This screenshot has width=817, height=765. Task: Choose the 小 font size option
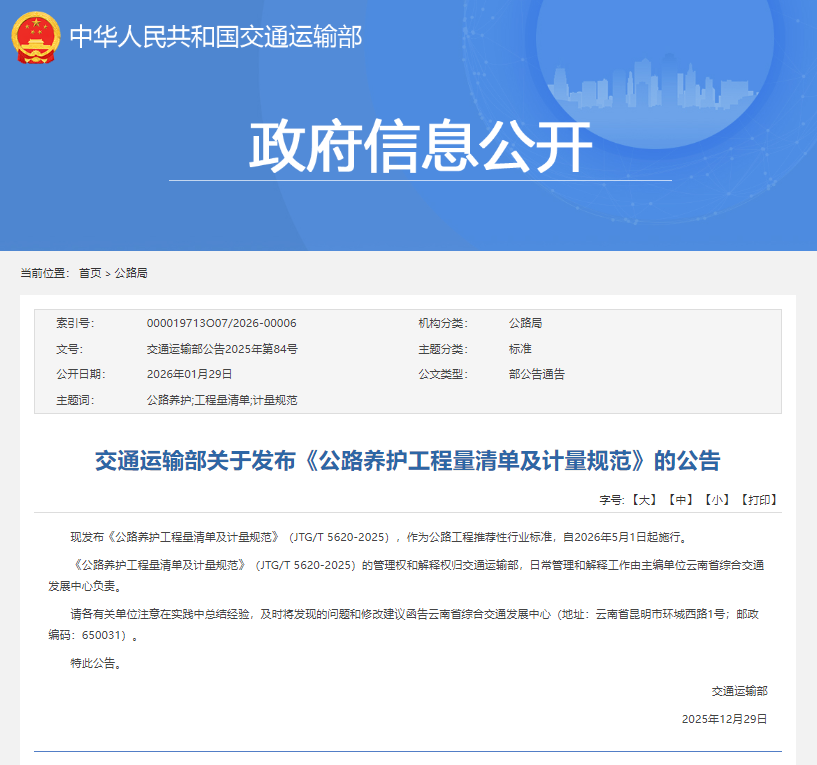(x=715, y=499)
